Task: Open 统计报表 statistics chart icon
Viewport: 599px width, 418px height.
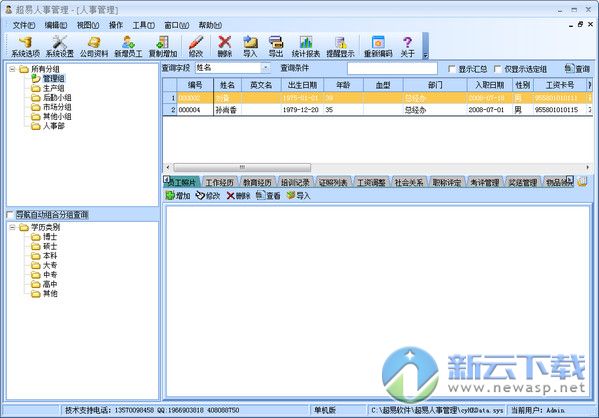Action: click(x=306, y=47)
